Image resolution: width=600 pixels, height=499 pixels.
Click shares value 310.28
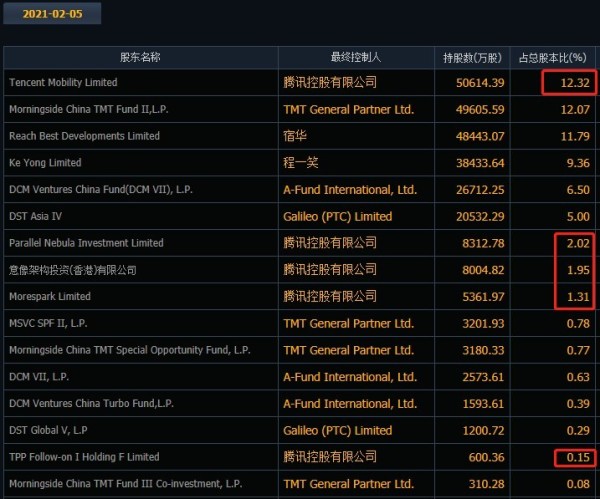[x=486, y=484]
